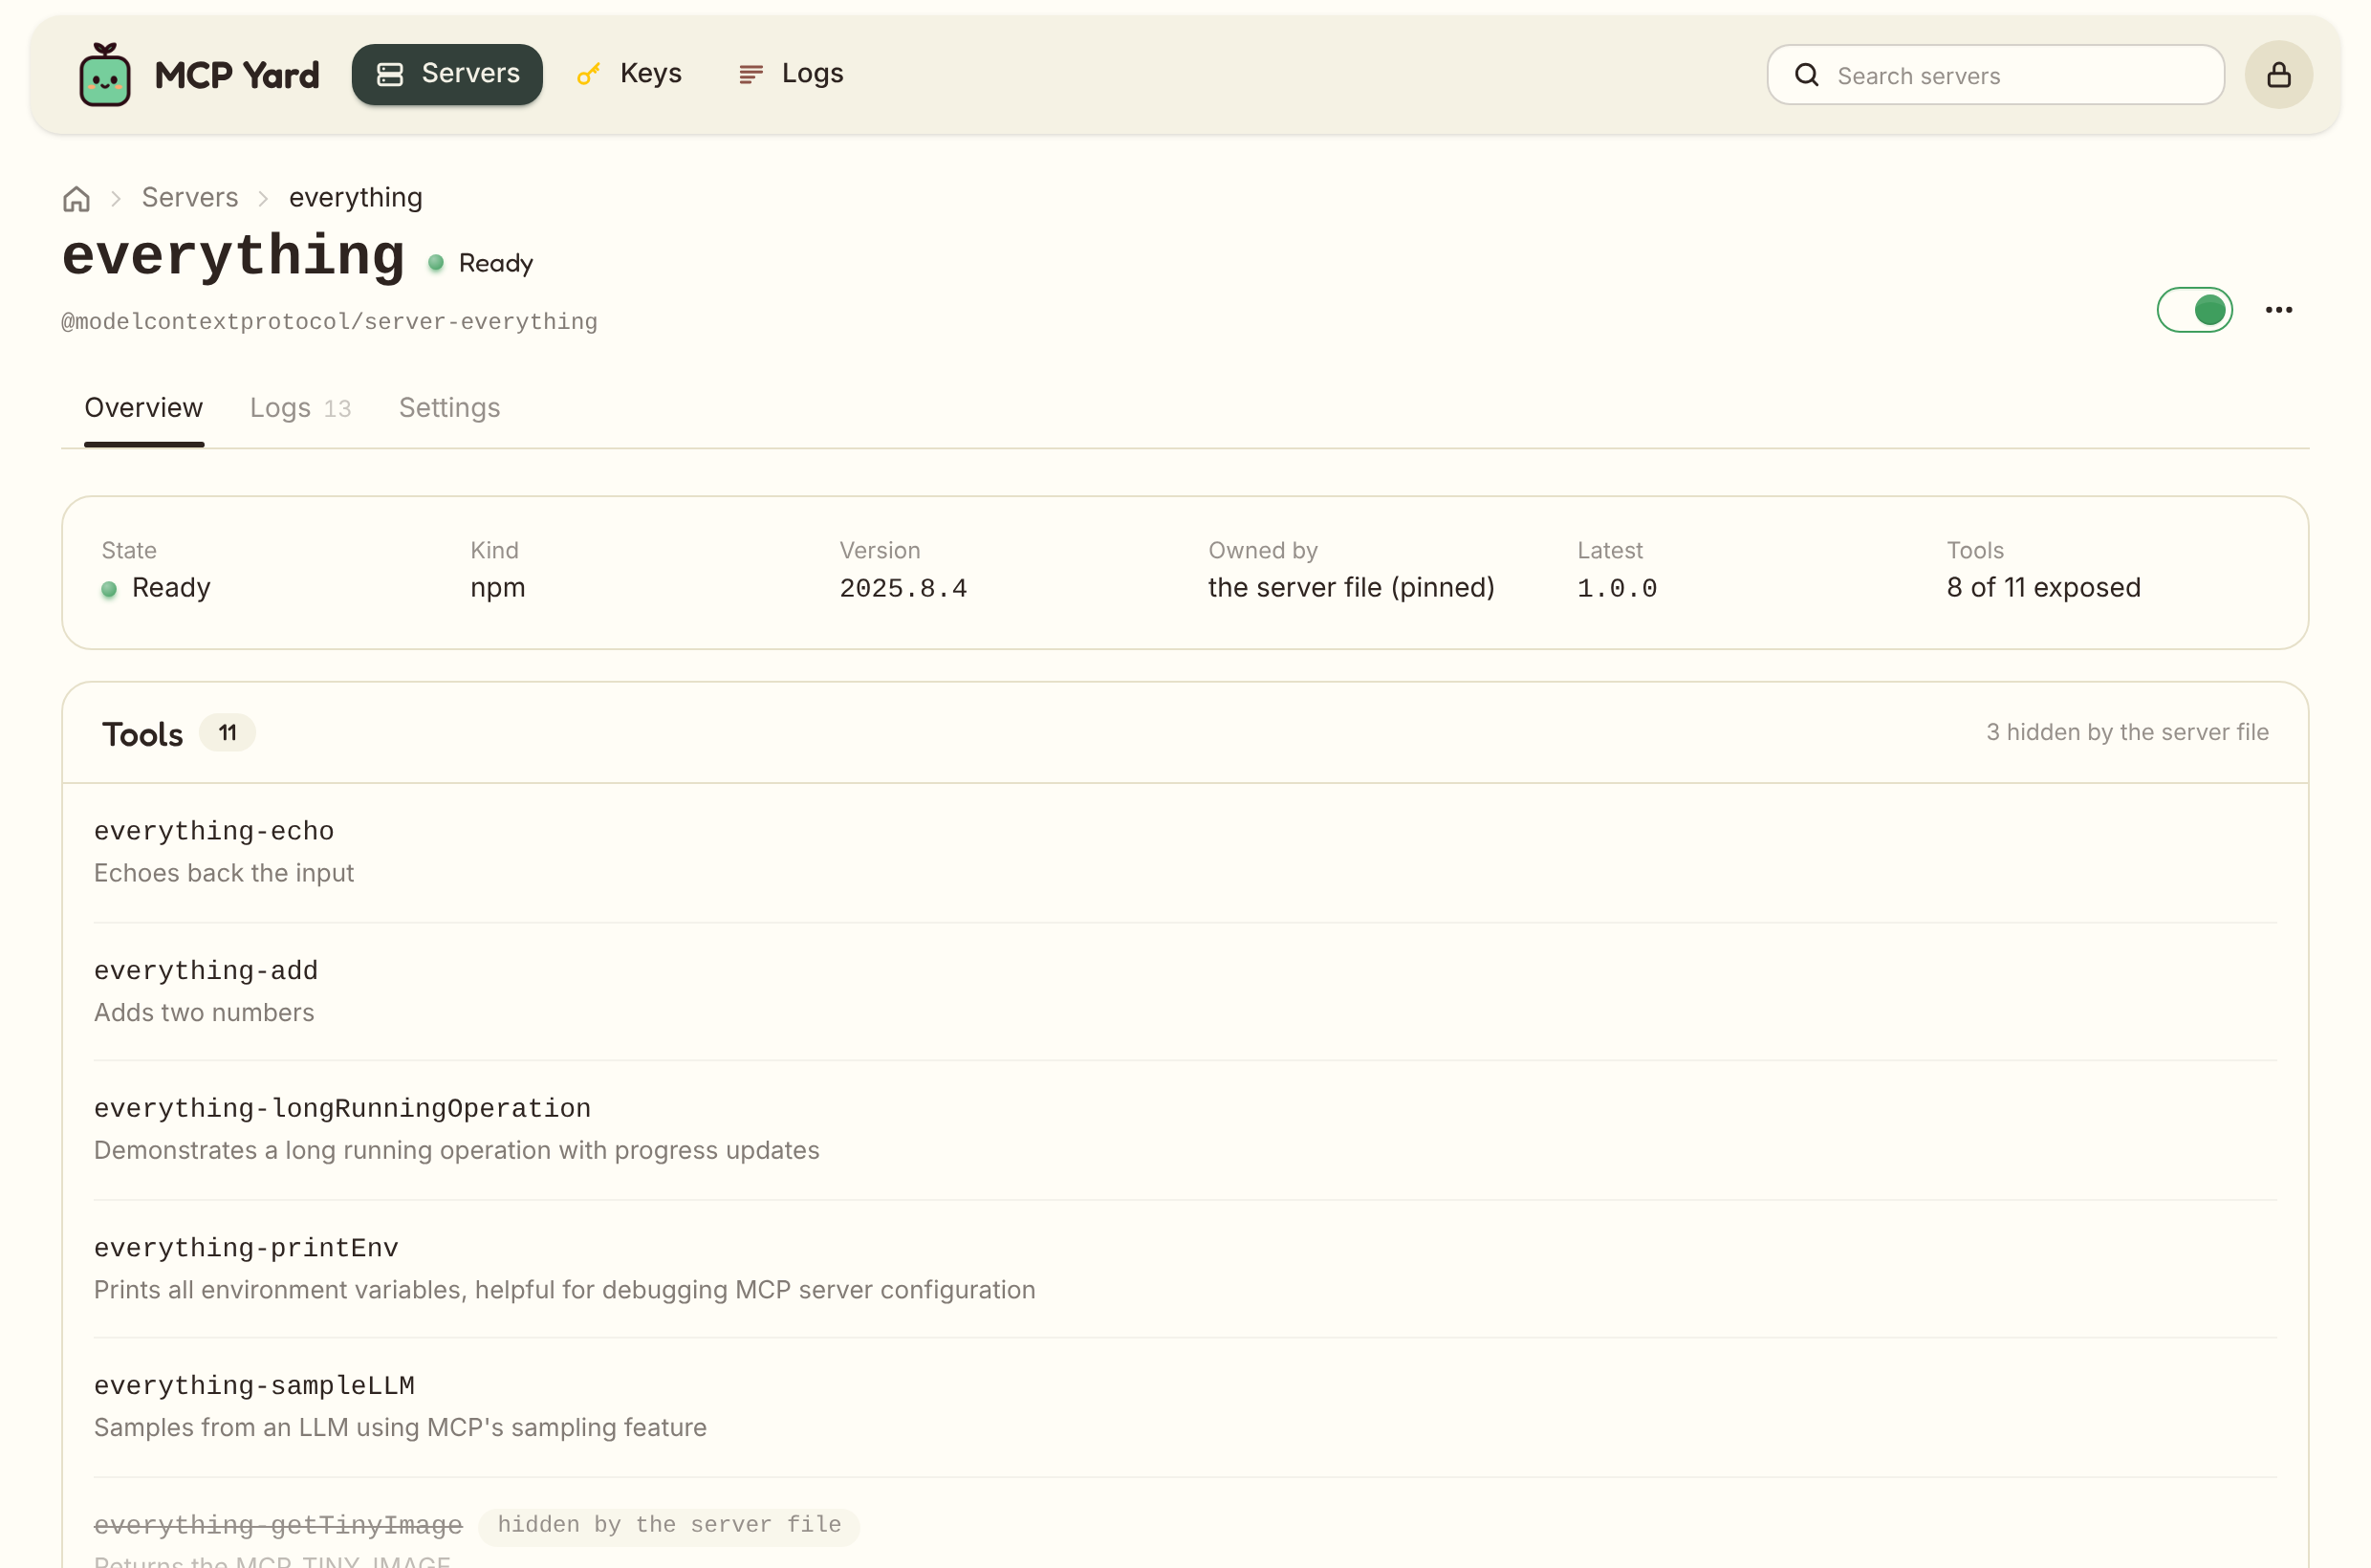Image resolution: width=2371 pixels, height=1568 pixels.
Task: Select the everything-echo tool row
Action: (1185, 852)
